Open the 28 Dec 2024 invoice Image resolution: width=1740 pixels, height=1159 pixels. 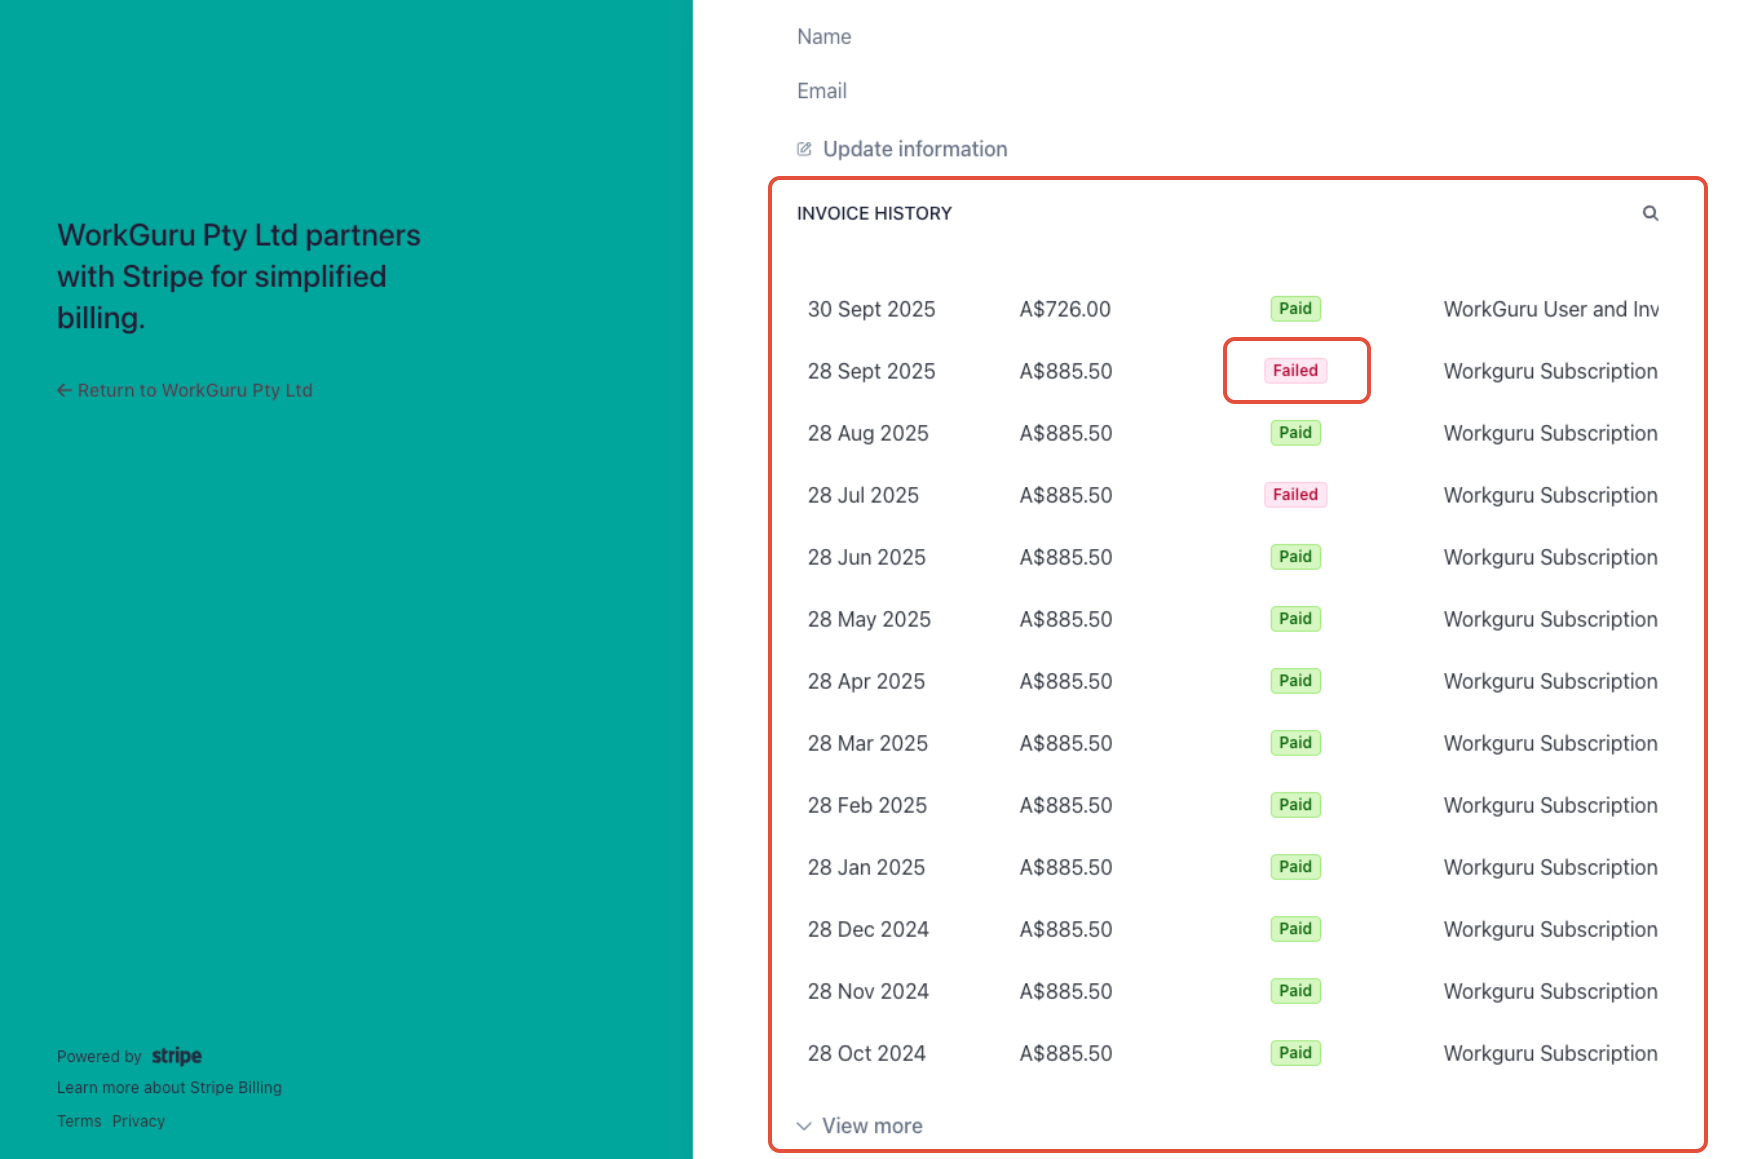pyautogui.click(x=1233, y=929)
